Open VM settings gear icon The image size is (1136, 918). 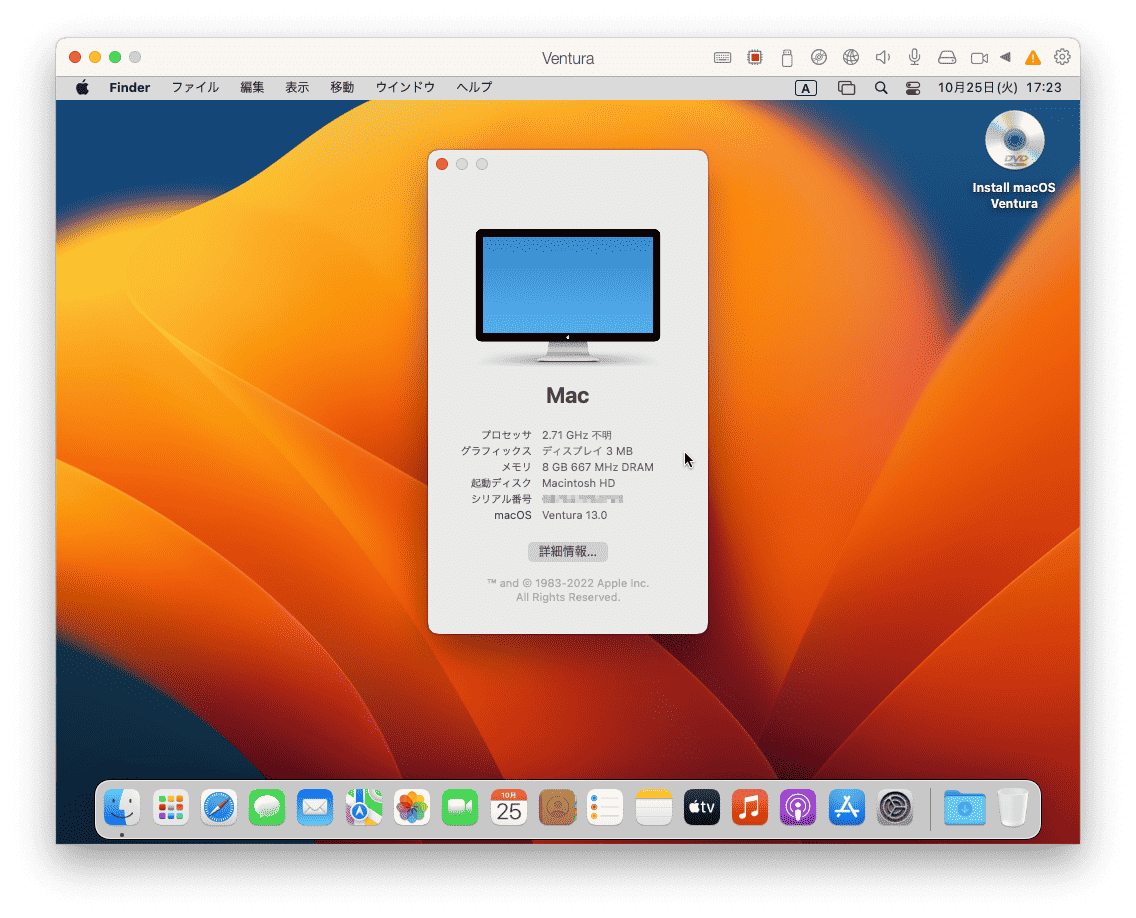(x=1062, y=57)
